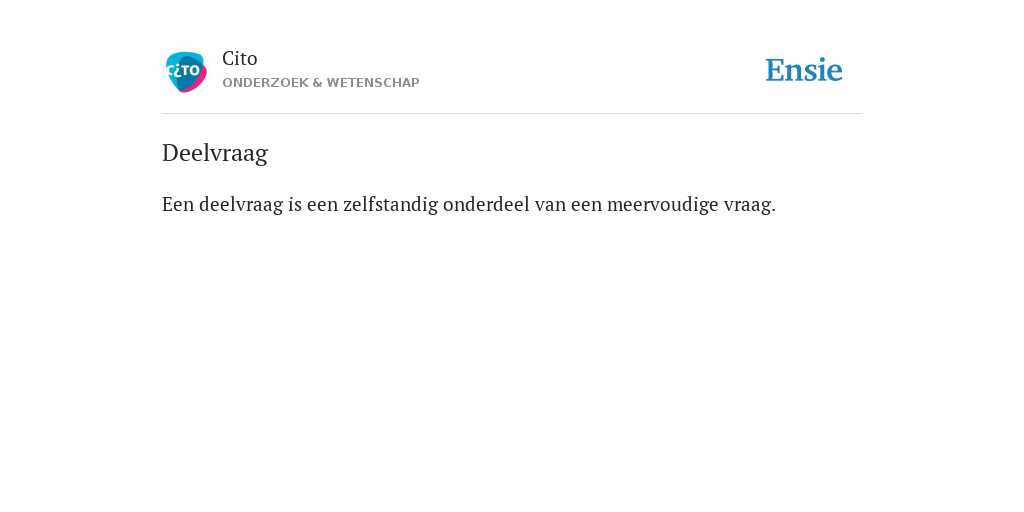Click the pink edge of the Cito logo
The image size is (1024, 512).
coord(198,83)
